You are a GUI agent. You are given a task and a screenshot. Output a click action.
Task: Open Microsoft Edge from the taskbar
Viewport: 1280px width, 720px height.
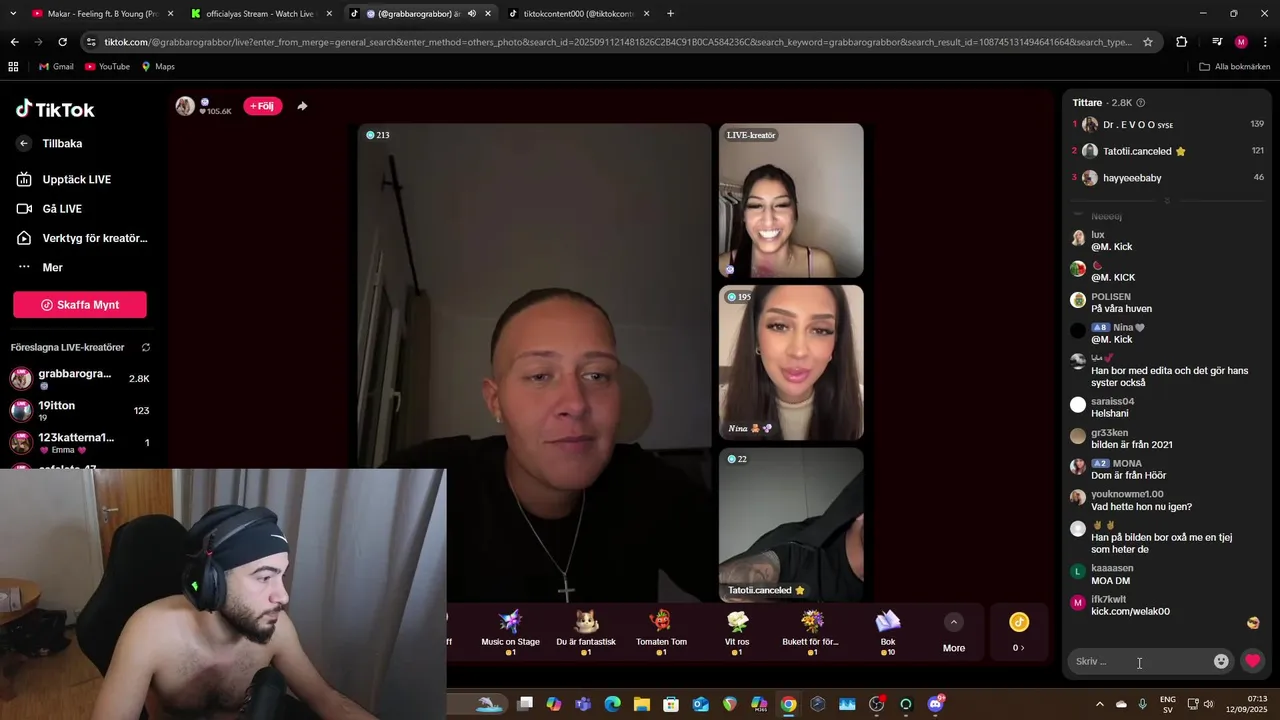tap(612, 704)
